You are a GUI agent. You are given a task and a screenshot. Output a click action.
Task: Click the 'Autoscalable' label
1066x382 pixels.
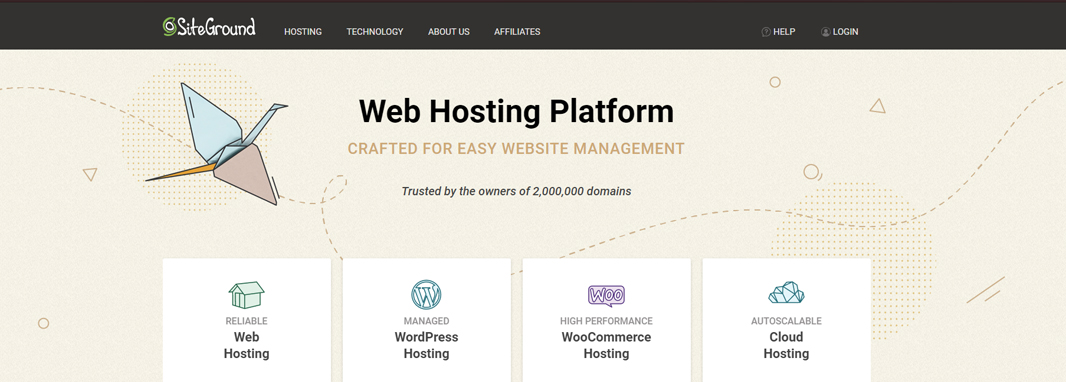pos(786,321)
